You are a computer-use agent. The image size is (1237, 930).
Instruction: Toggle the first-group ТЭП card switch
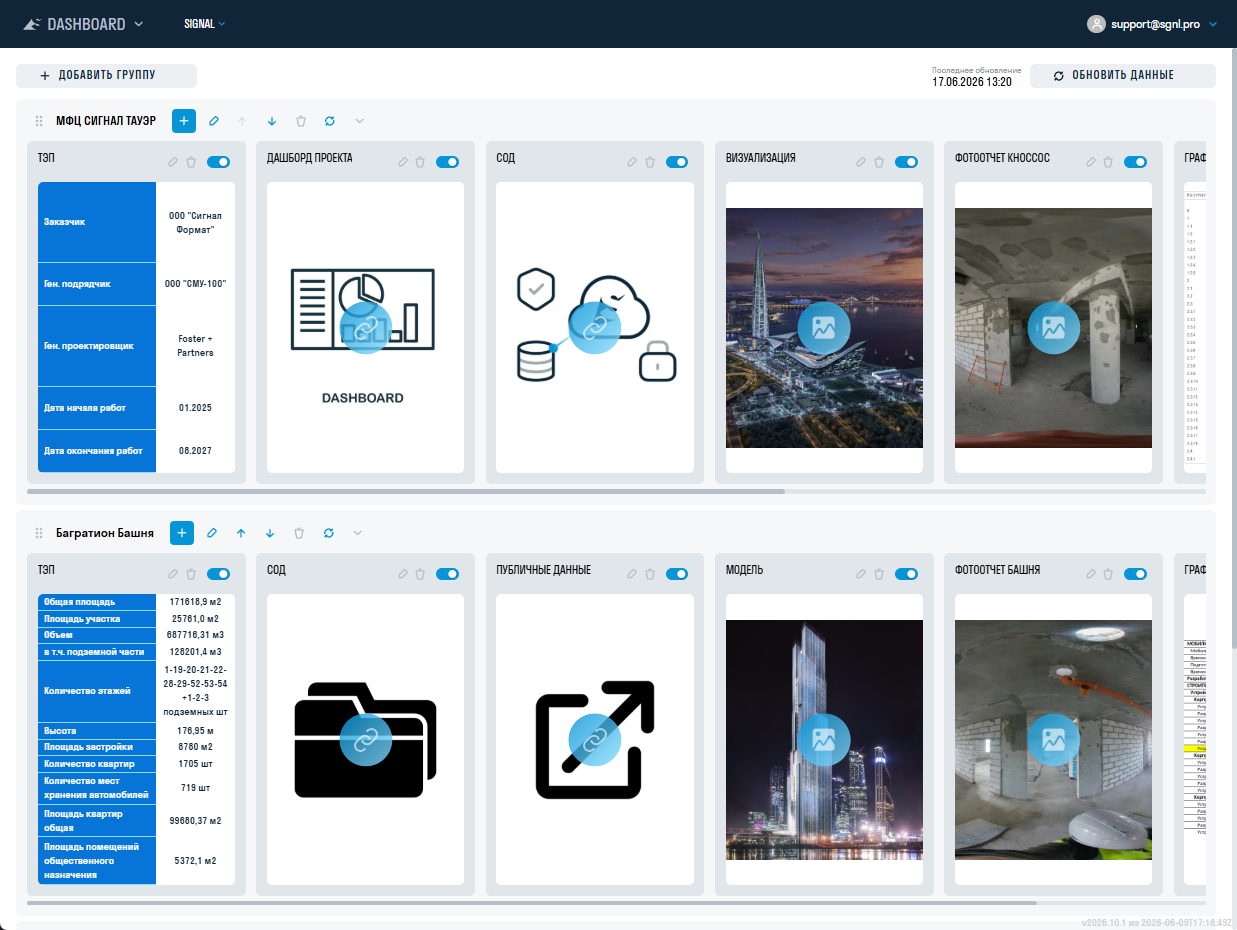[218, 162]
